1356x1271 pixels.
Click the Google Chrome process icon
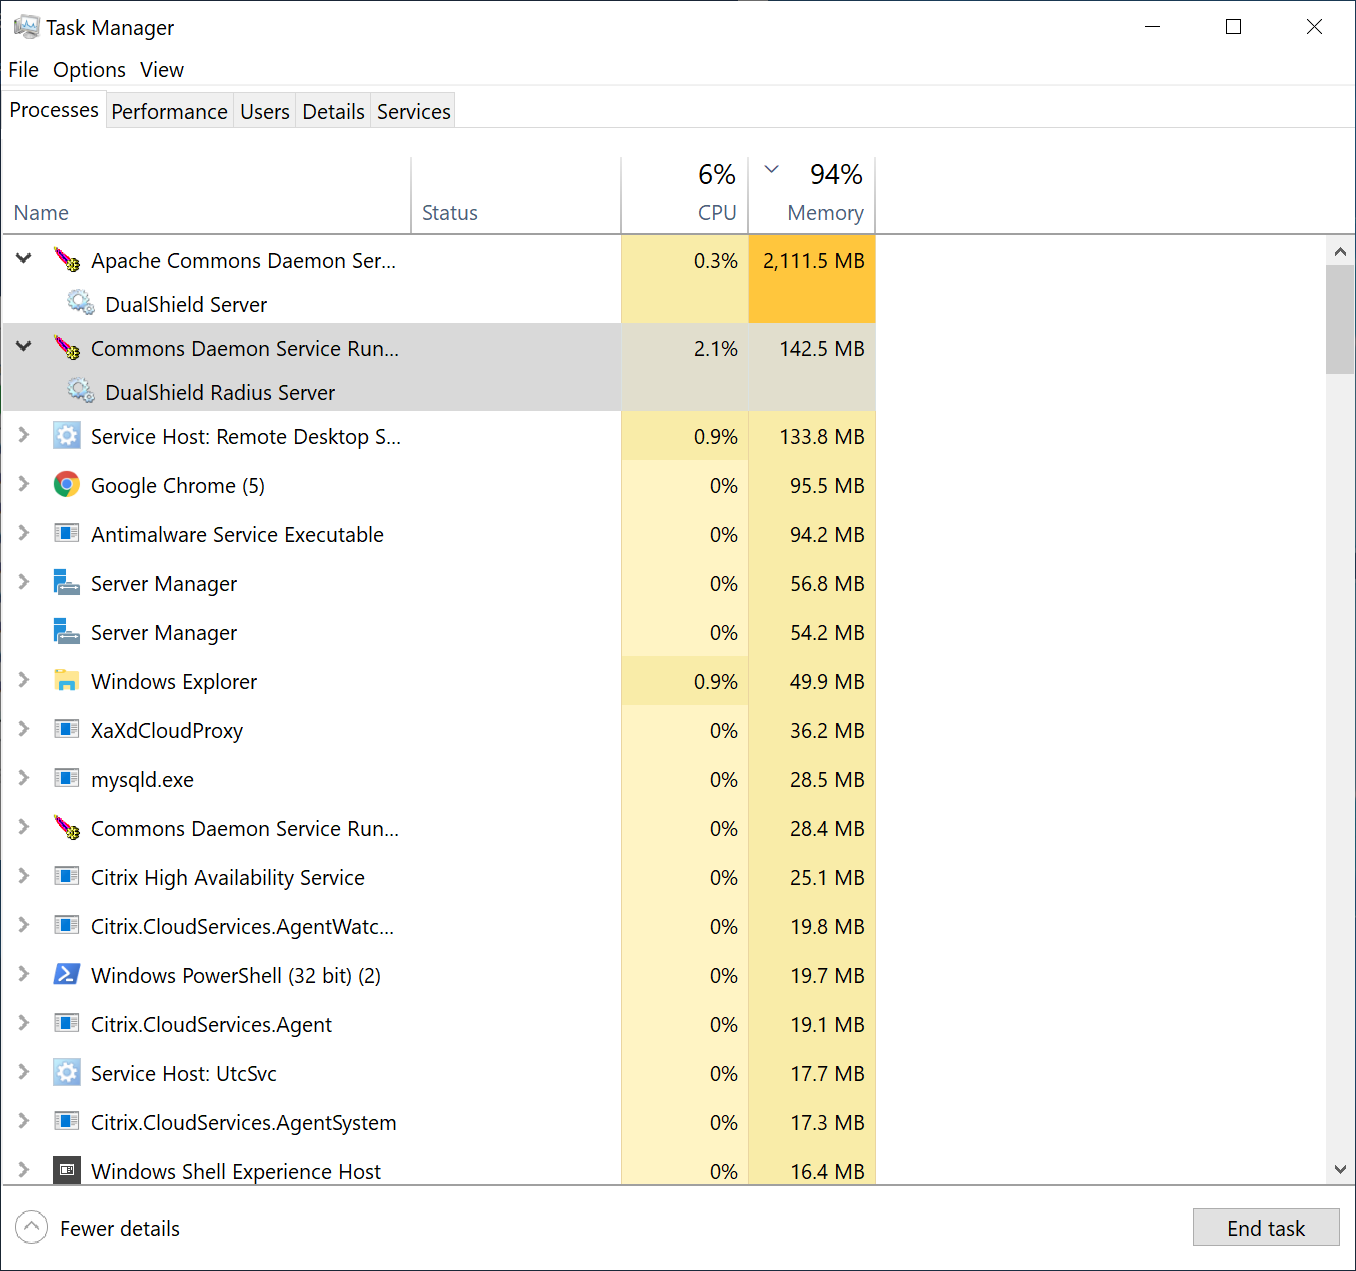coord(67,485)
